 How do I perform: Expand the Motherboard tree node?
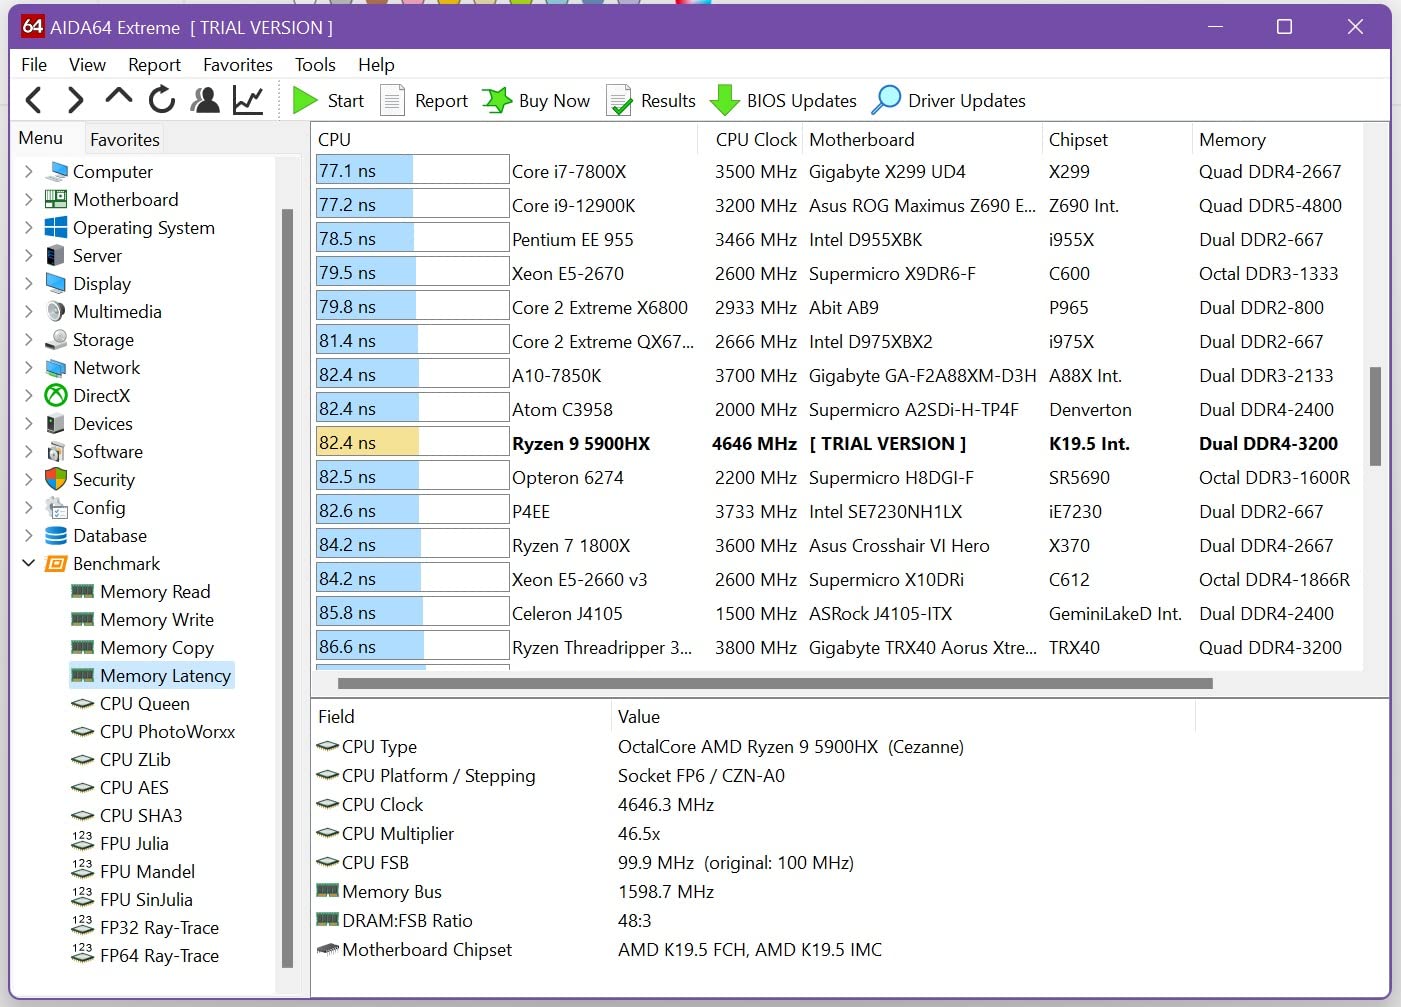coord(28,200)
